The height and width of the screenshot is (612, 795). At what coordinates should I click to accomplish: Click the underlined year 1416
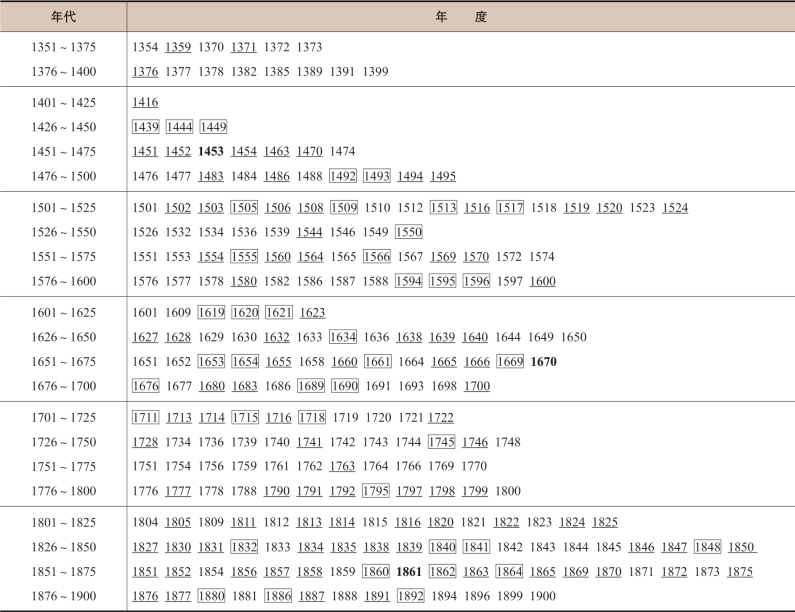(145, 103)
